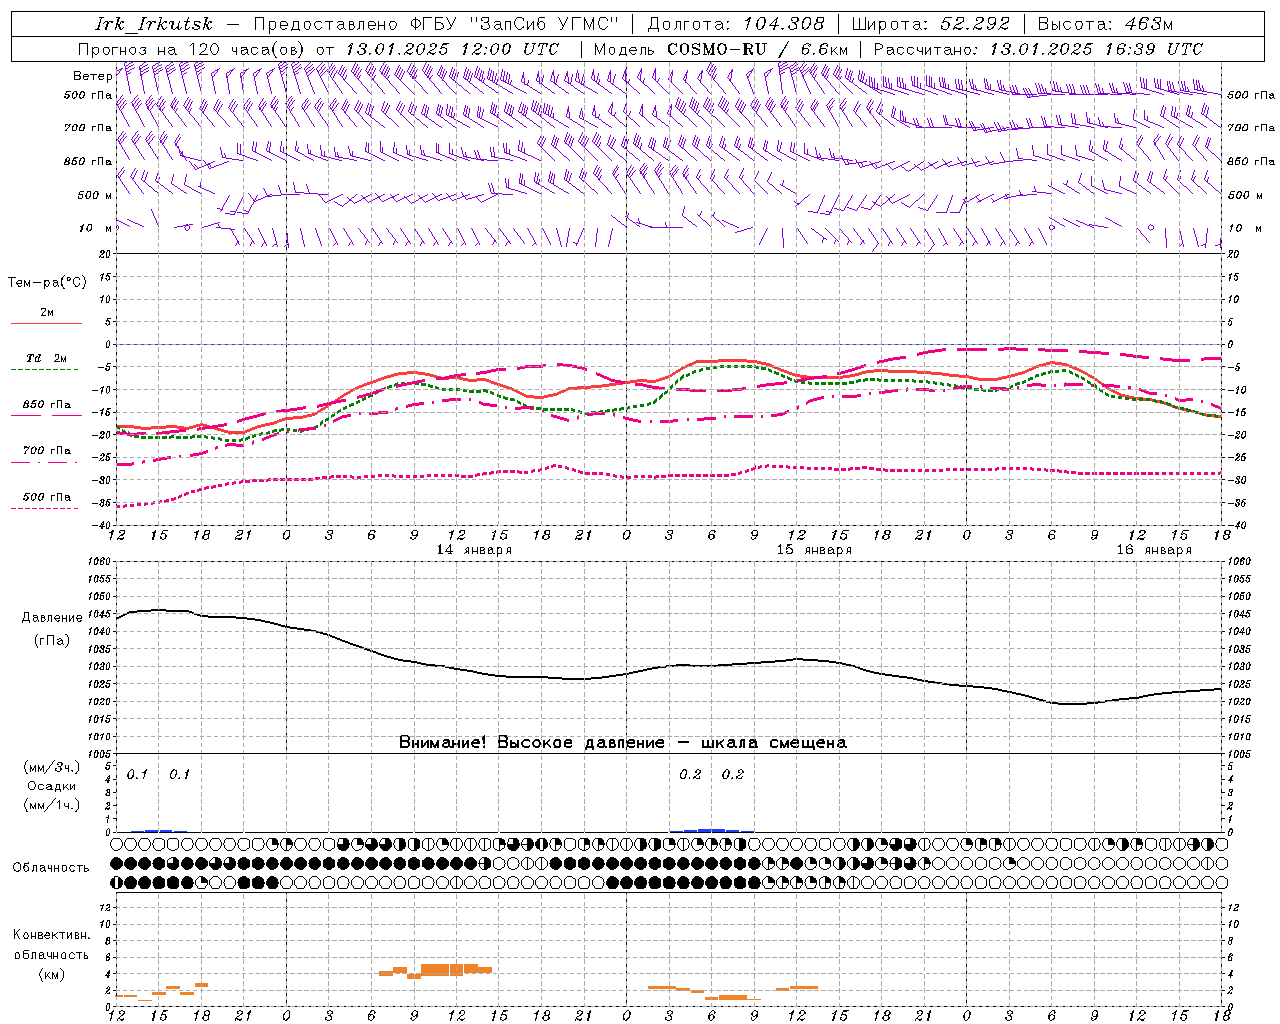This screenshot has height=1024, width=1280.
Task: Click the 'Давление' pressure label
Action: tap(51, 618)
